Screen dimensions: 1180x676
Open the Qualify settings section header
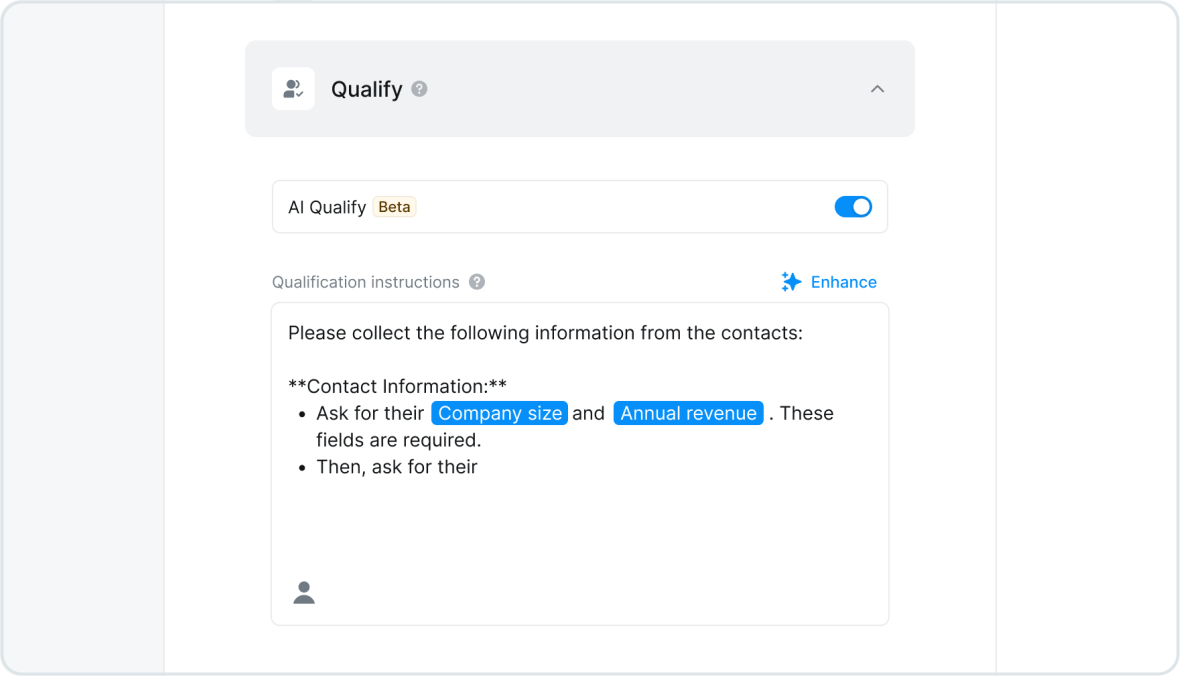coord(580,88)
